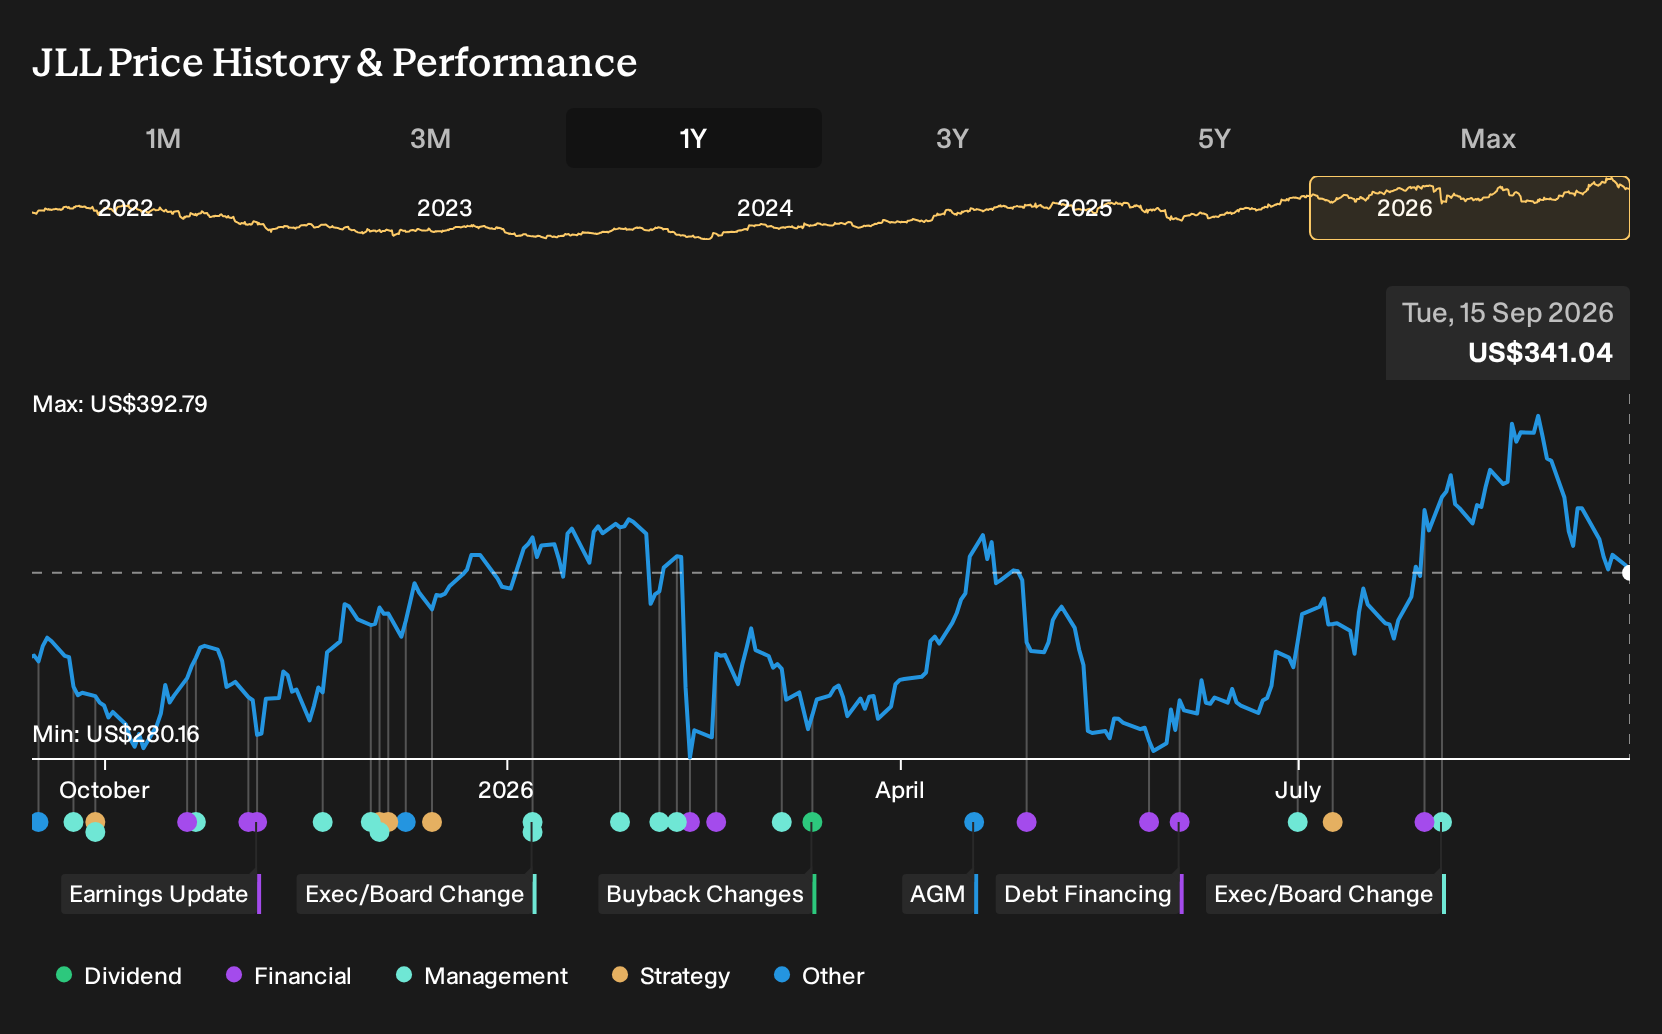The width and height of the screenshot is (1662, 1034).
Task: Click the 2026 axis label under chart
Action: coord(506,790)
